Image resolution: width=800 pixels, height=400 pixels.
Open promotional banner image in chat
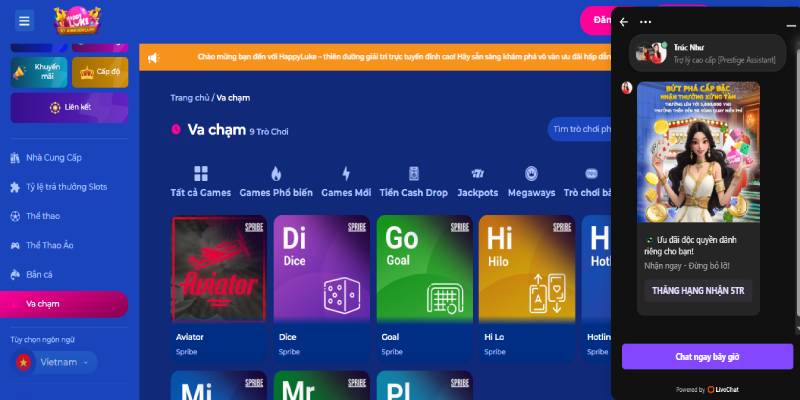pyautogui.click(x=698, y=152)
